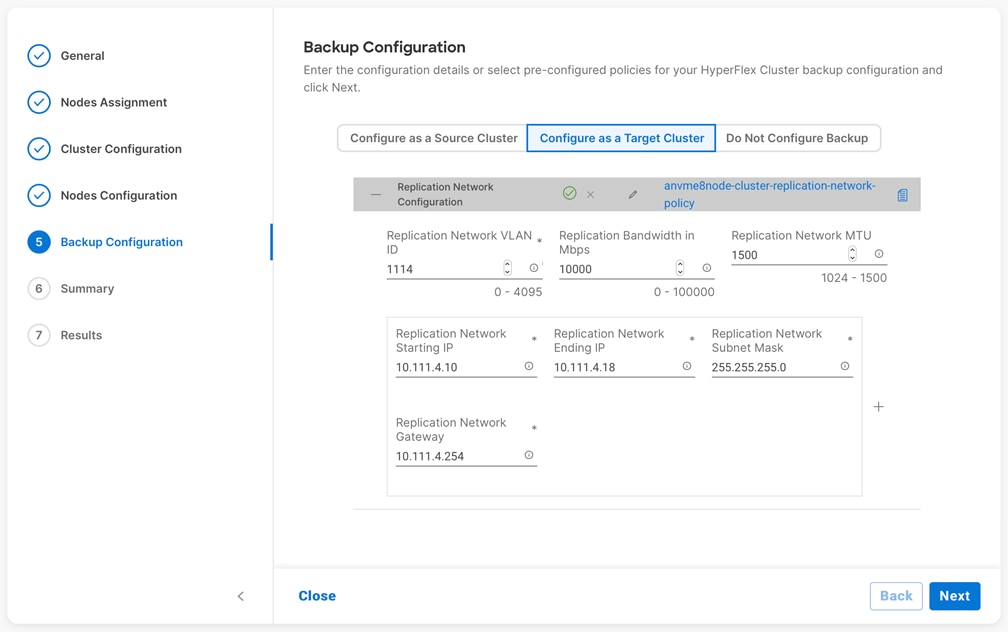Adjust VLAN ID using the stepper arrows

tap(507, 268)
